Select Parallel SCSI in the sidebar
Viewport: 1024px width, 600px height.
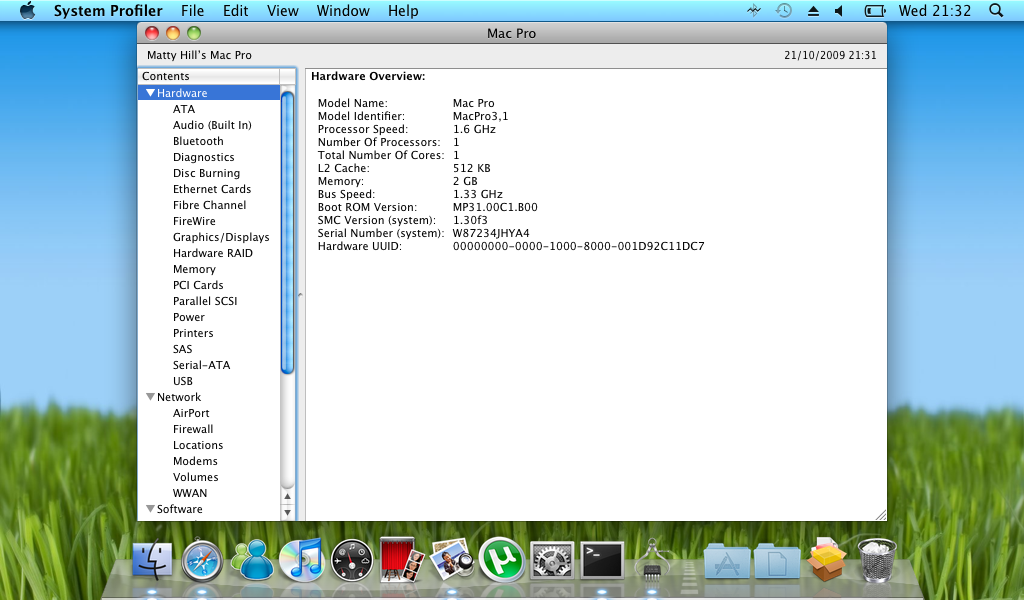pos(205,301)
